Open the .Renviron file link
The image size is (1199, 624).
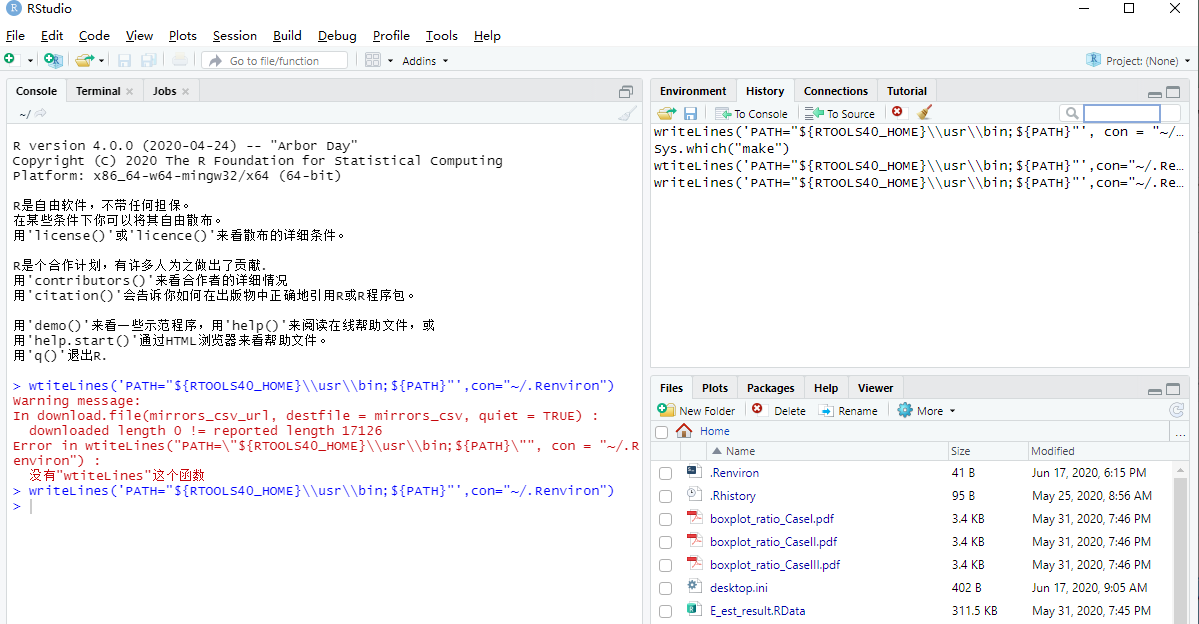click(x=734, y=473)
